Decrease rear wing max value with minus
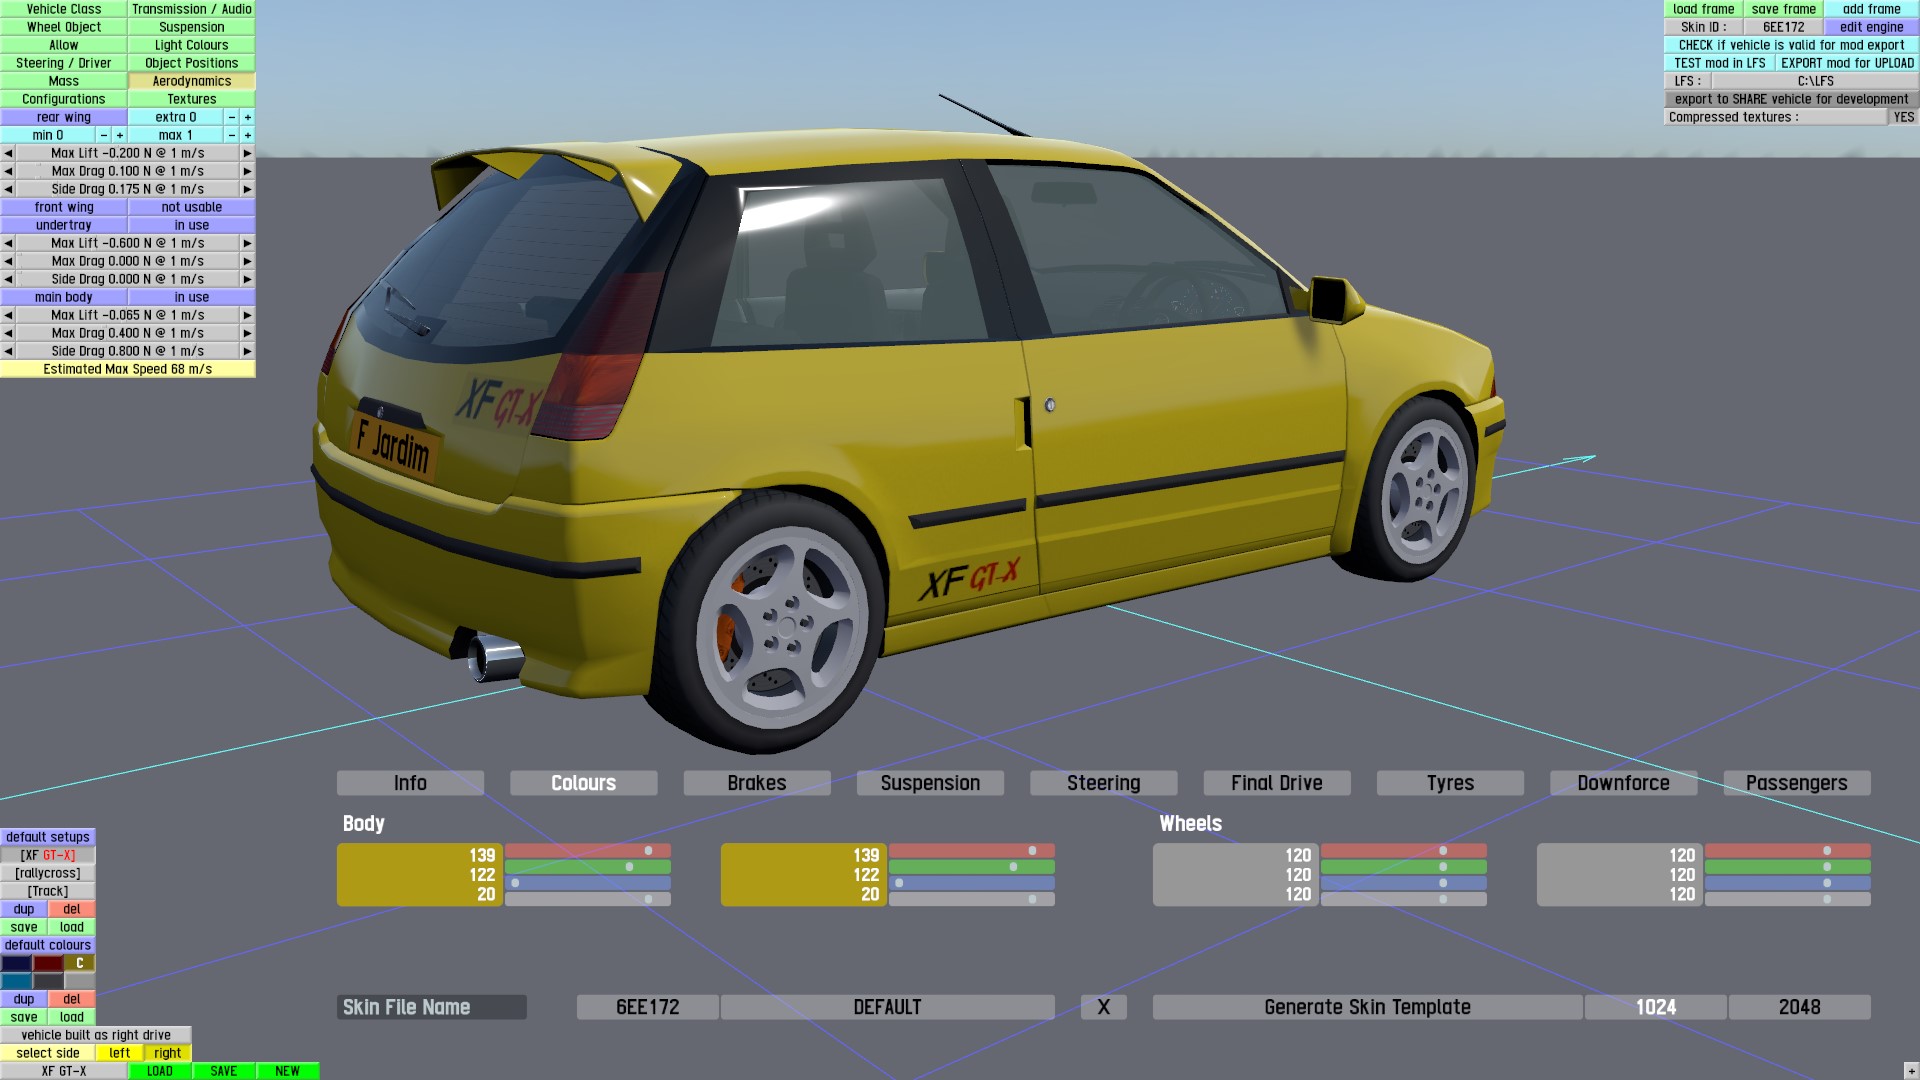Screen dimensions: 1920x1080 (232, 135)
